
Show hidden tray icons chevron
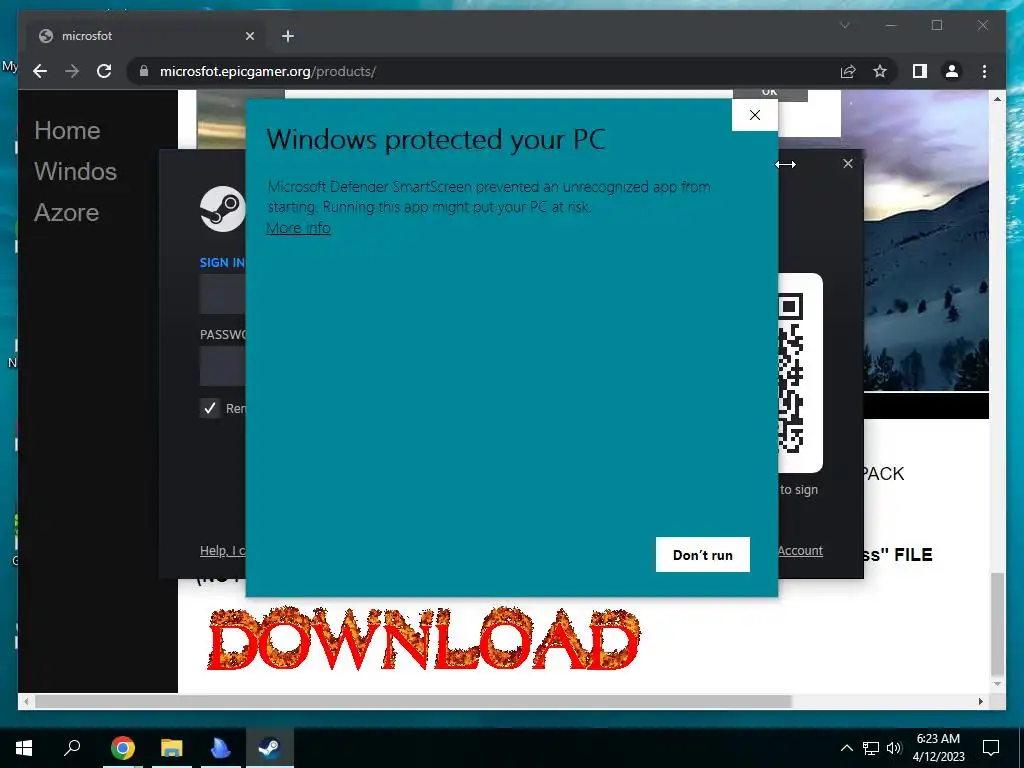[x=846, y=748]
